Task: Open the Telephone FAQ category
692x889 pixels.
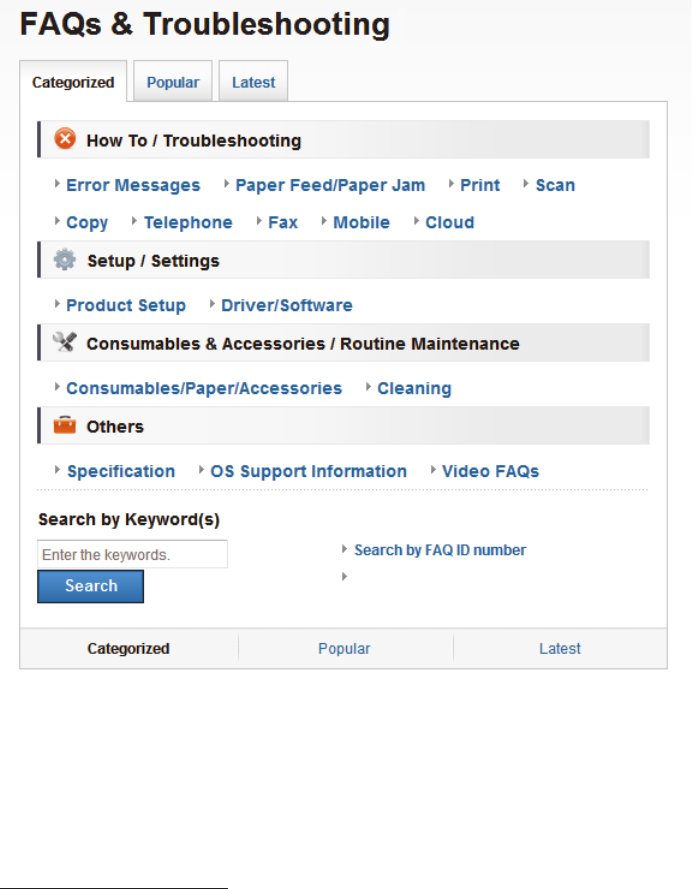Action: 188,222
